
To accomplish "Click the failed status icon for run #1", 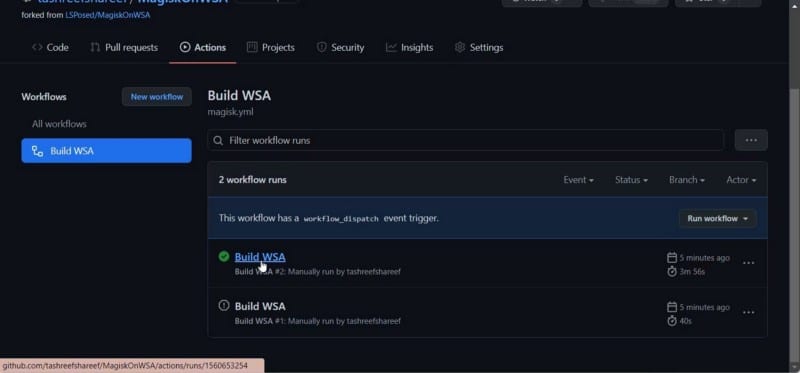I will click(x=223, y=305).
